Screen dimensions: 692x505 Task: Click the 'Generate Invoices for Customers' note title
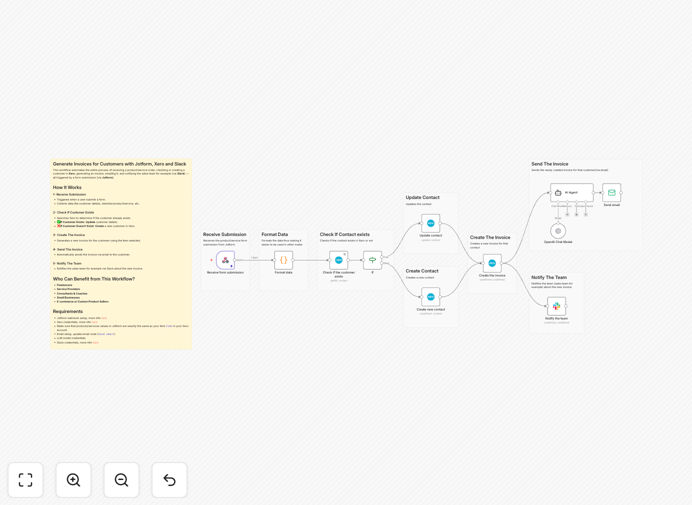[x=120, y=164]
